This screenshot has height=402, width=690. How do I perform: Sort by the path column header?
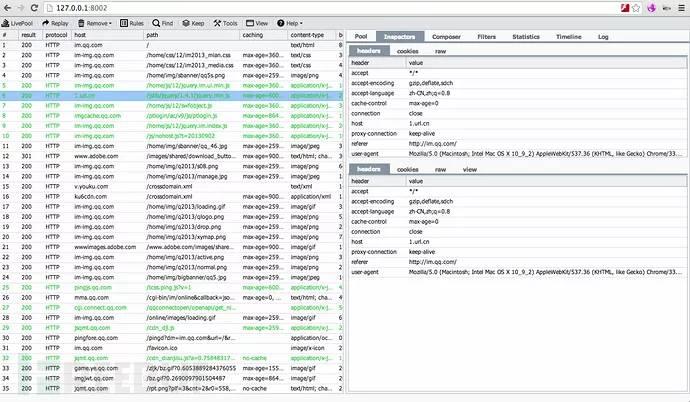[x=192, y=35]
